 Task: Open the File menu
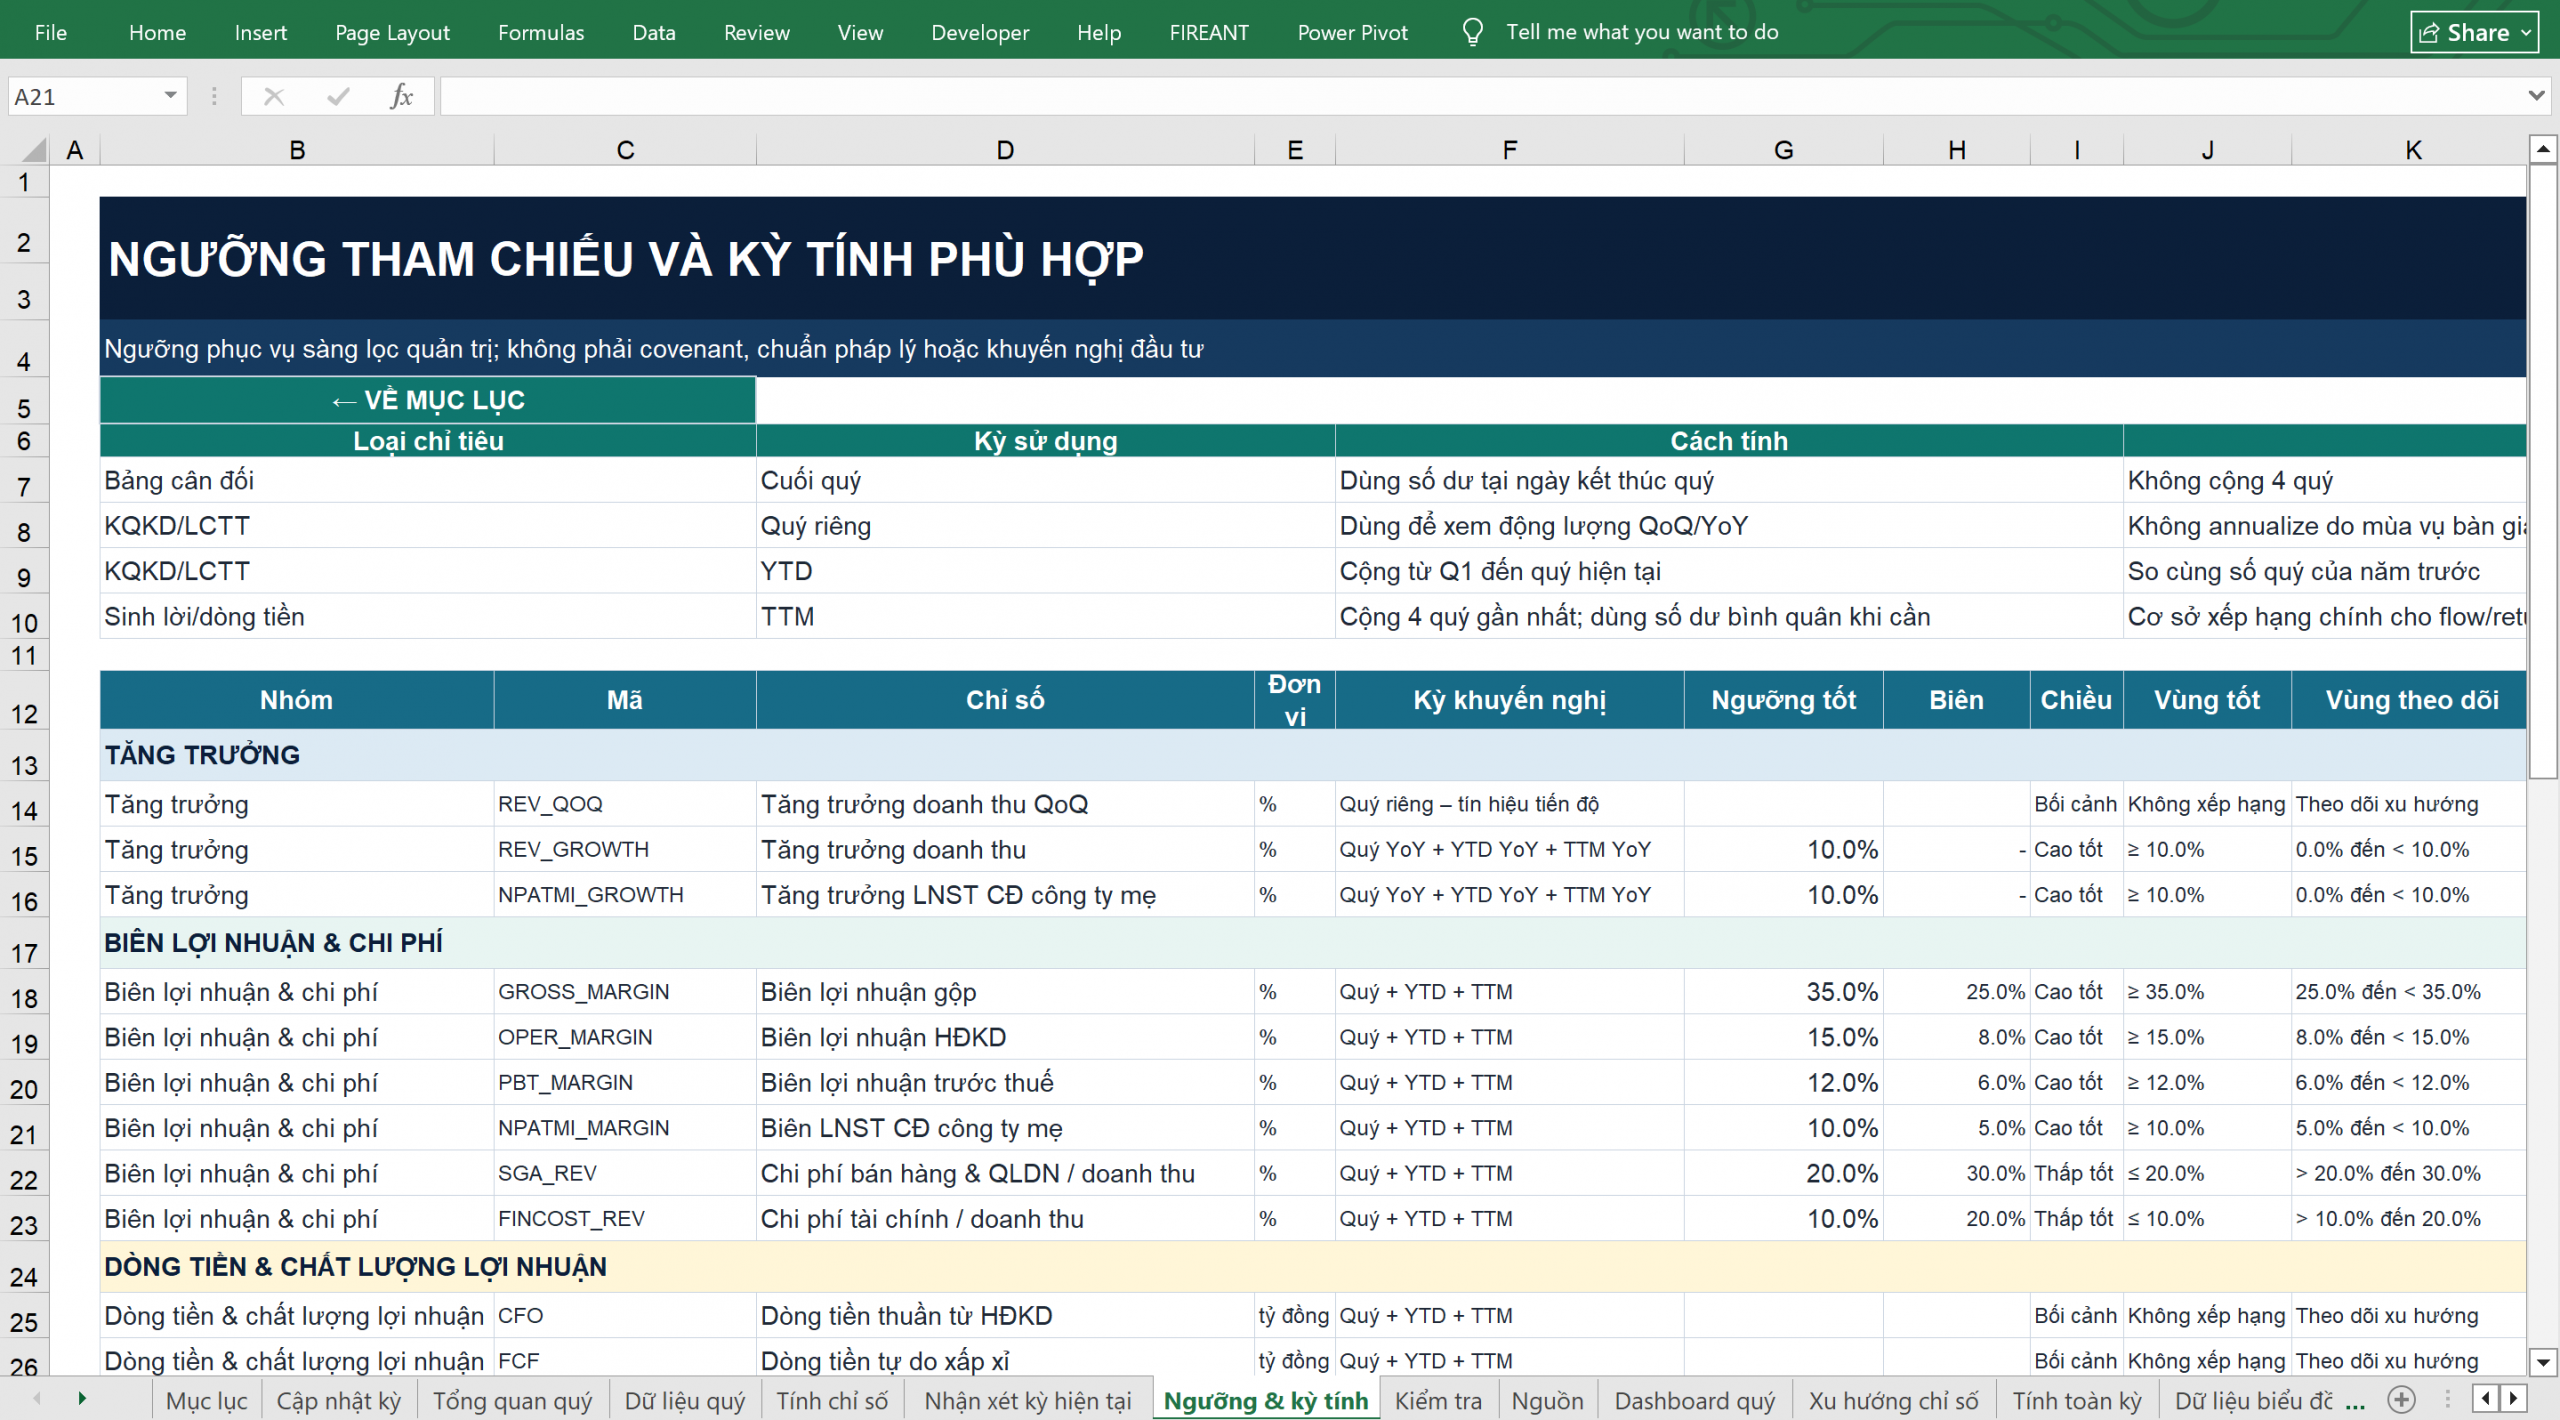(x=51, y=32)
